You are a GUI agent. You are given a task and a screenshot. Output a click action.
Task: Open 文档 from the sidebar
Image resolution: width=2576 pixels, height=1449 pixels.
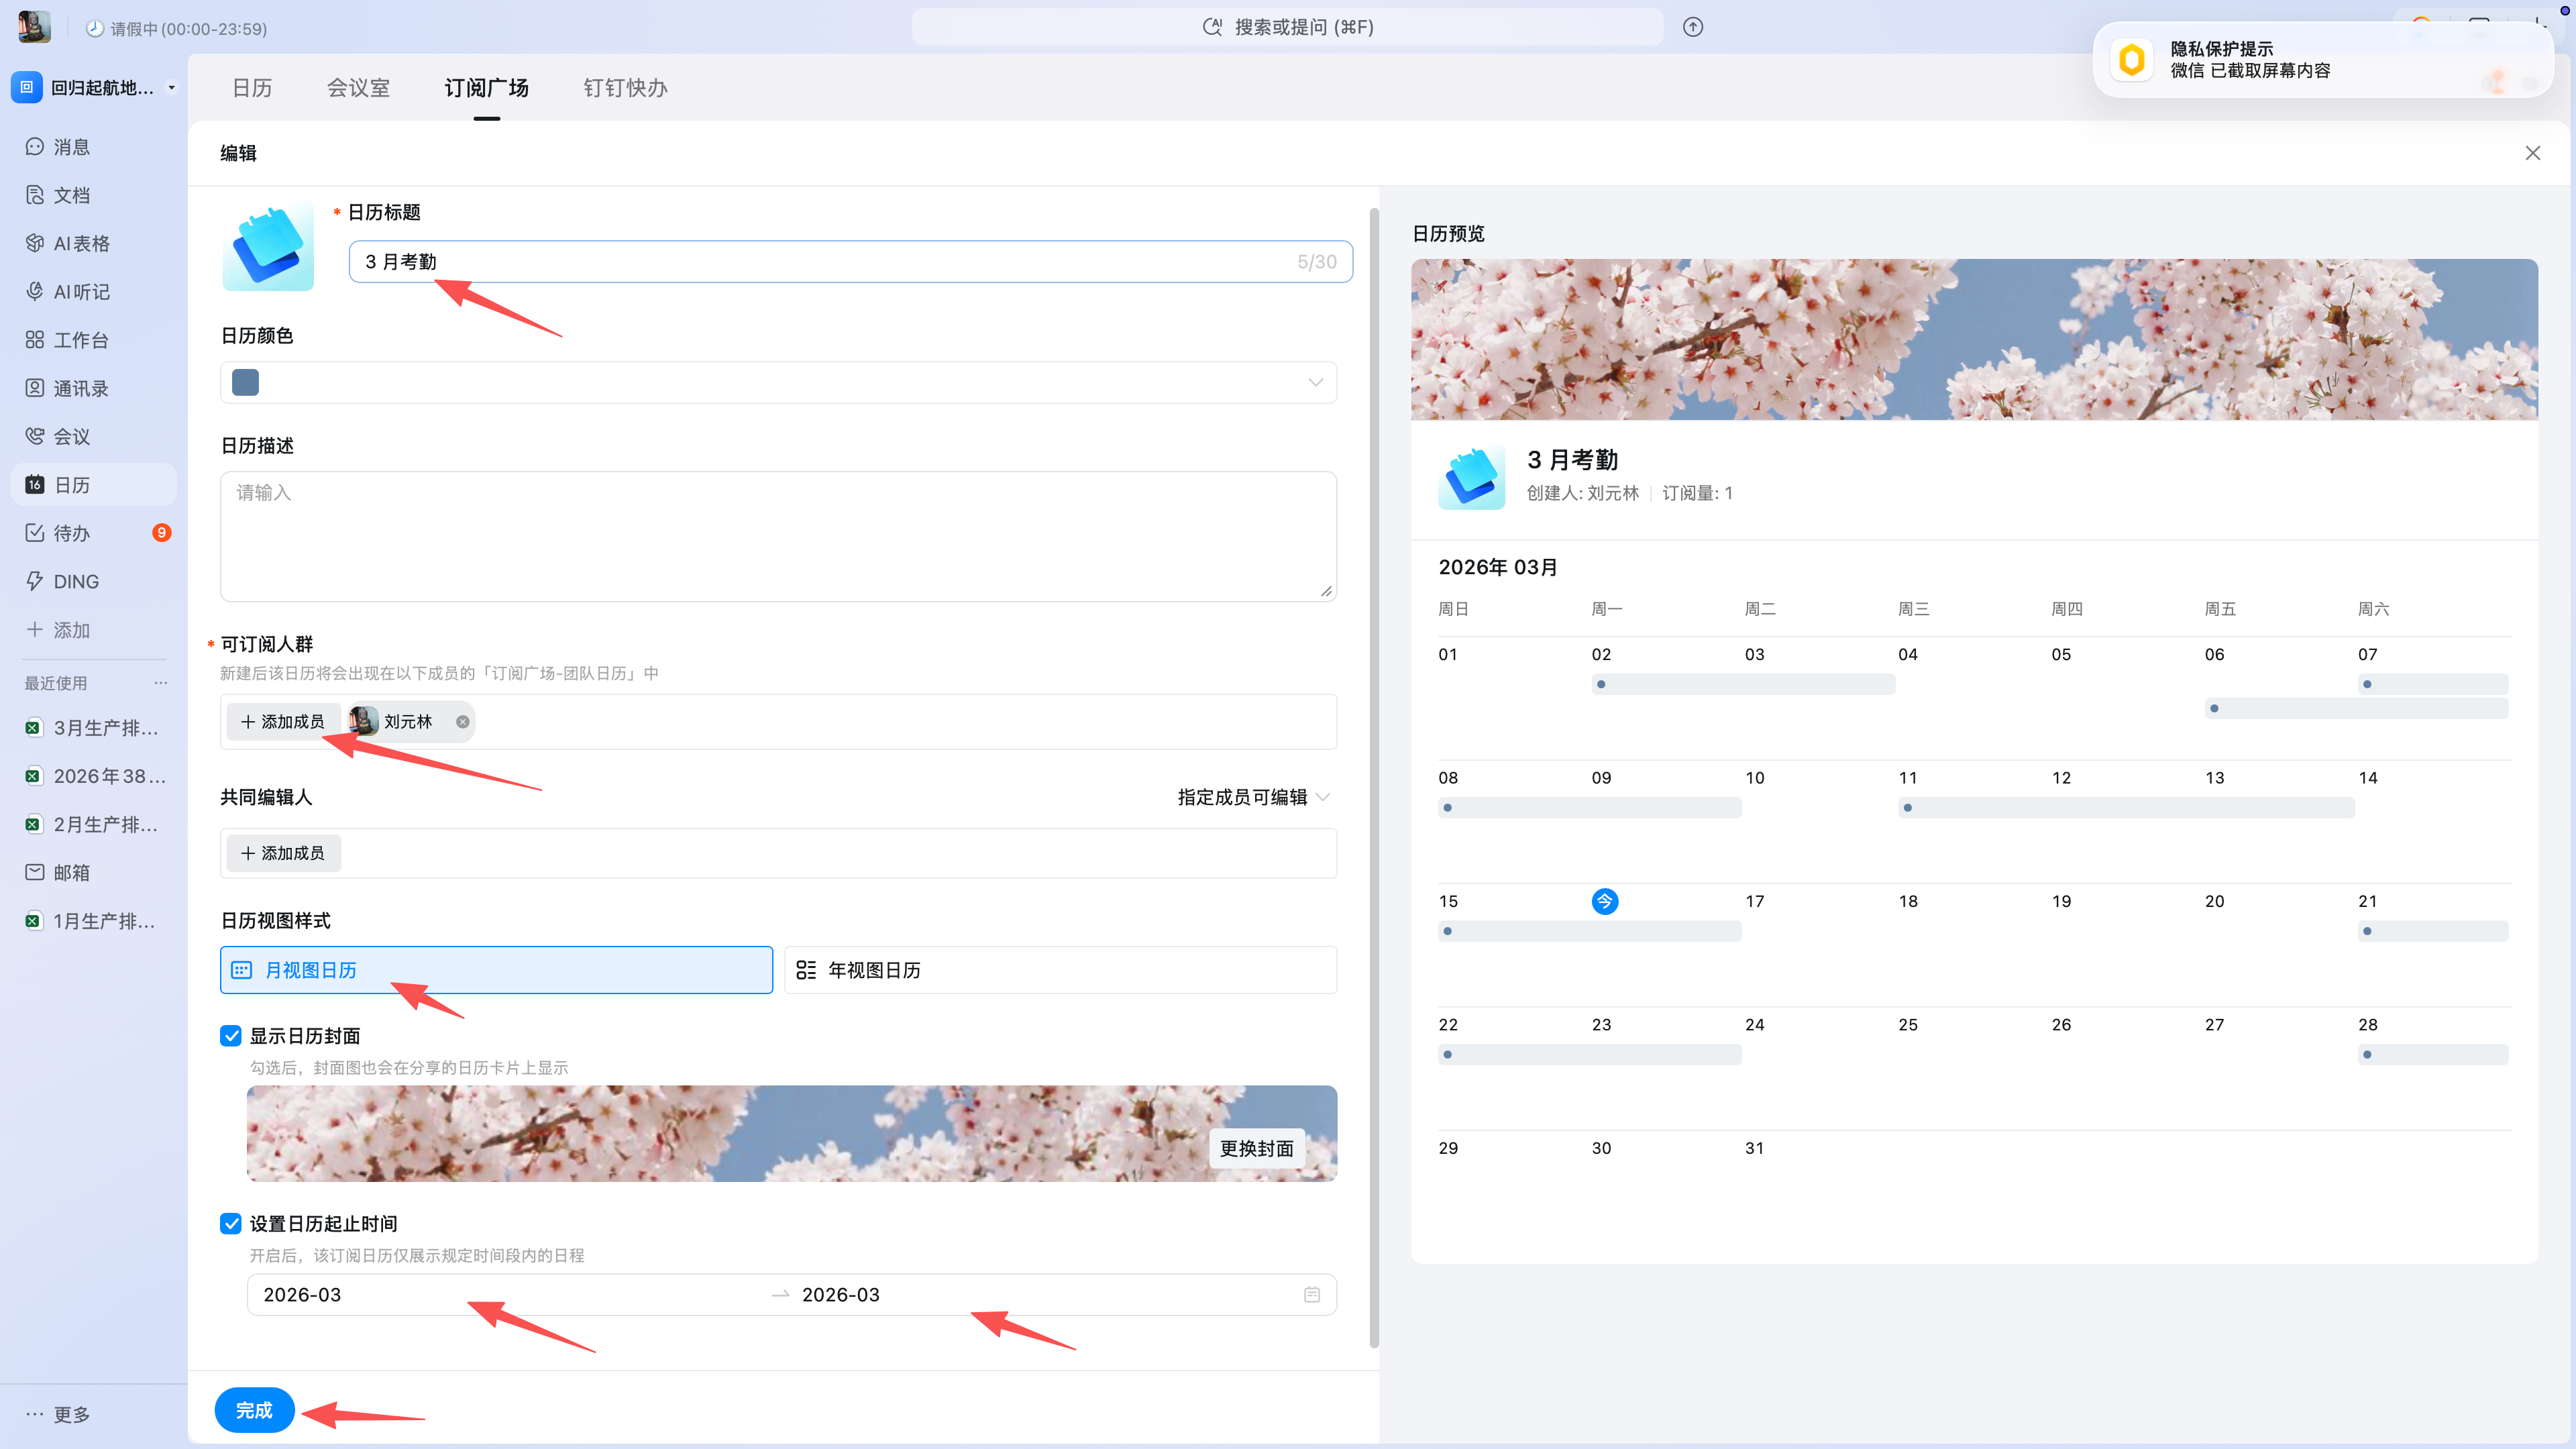pos(71,195)
